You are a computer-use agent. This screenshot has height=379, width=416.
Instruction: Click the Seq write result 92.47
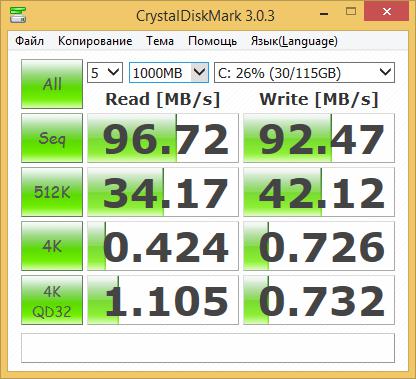319,138
